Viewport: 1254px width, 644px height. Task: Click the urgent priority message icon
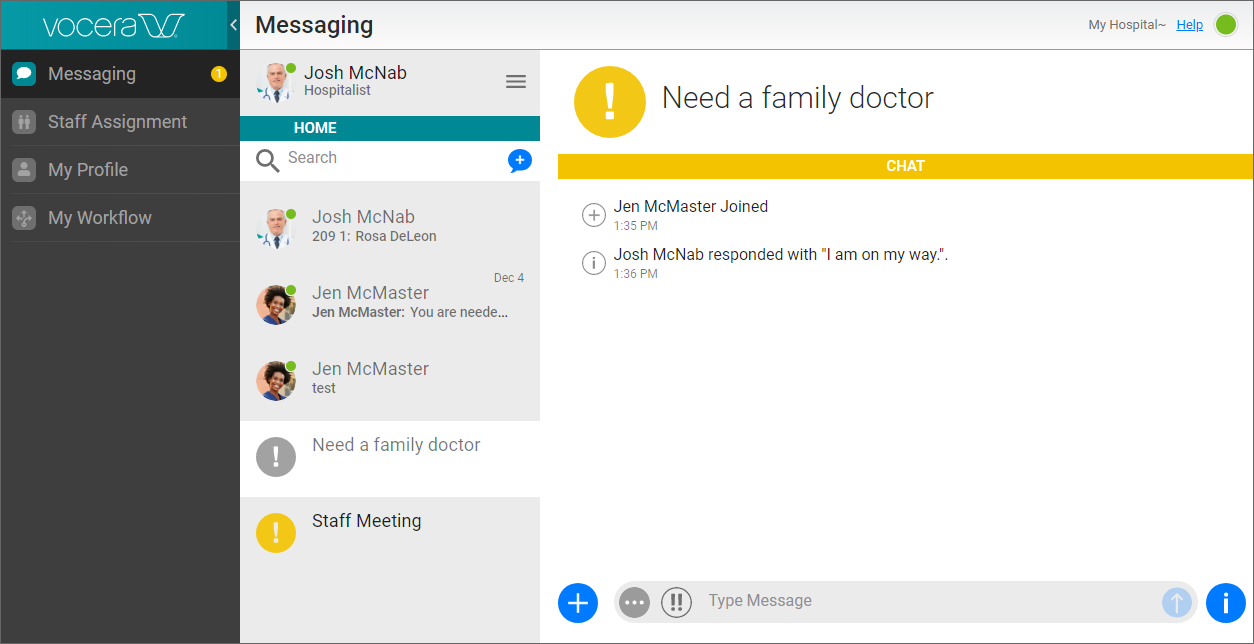click(x=610, y=101)
